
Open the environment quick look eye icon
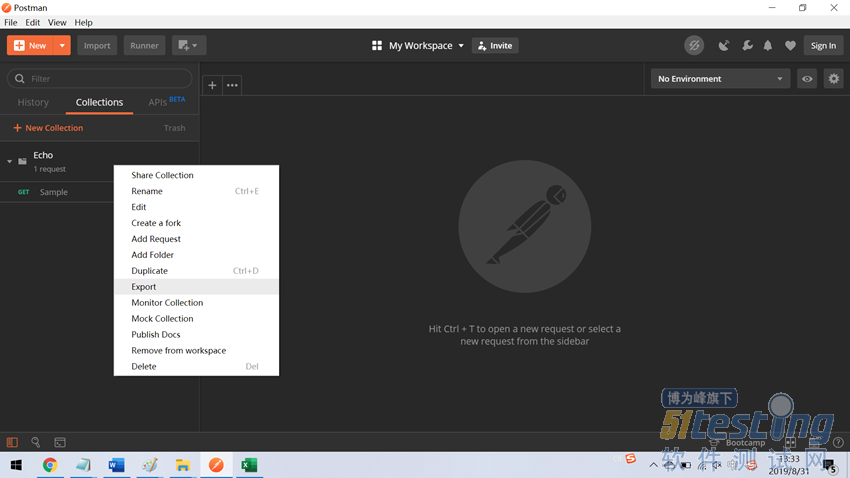pos(807,79)
